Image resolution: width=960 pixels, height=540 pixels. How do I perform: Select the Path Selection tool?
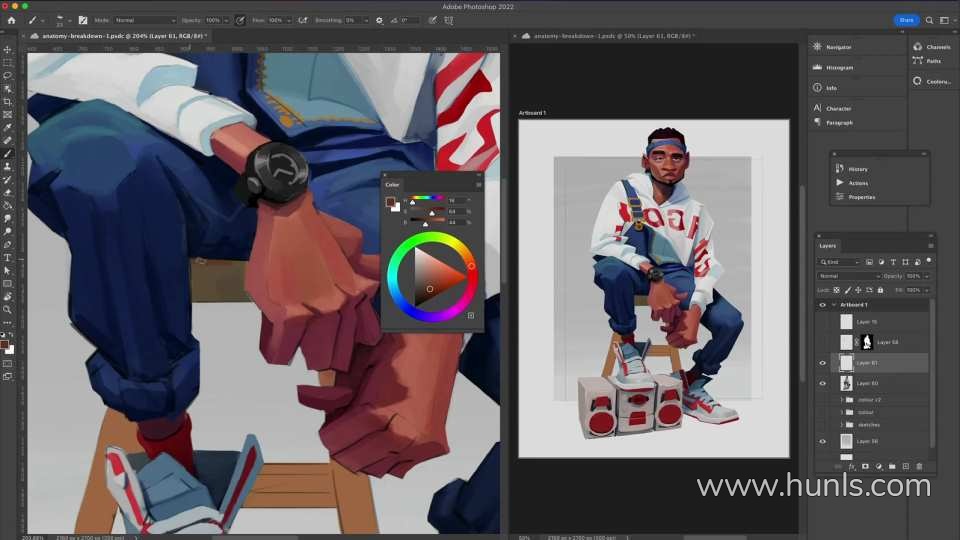tap(7, 271)
